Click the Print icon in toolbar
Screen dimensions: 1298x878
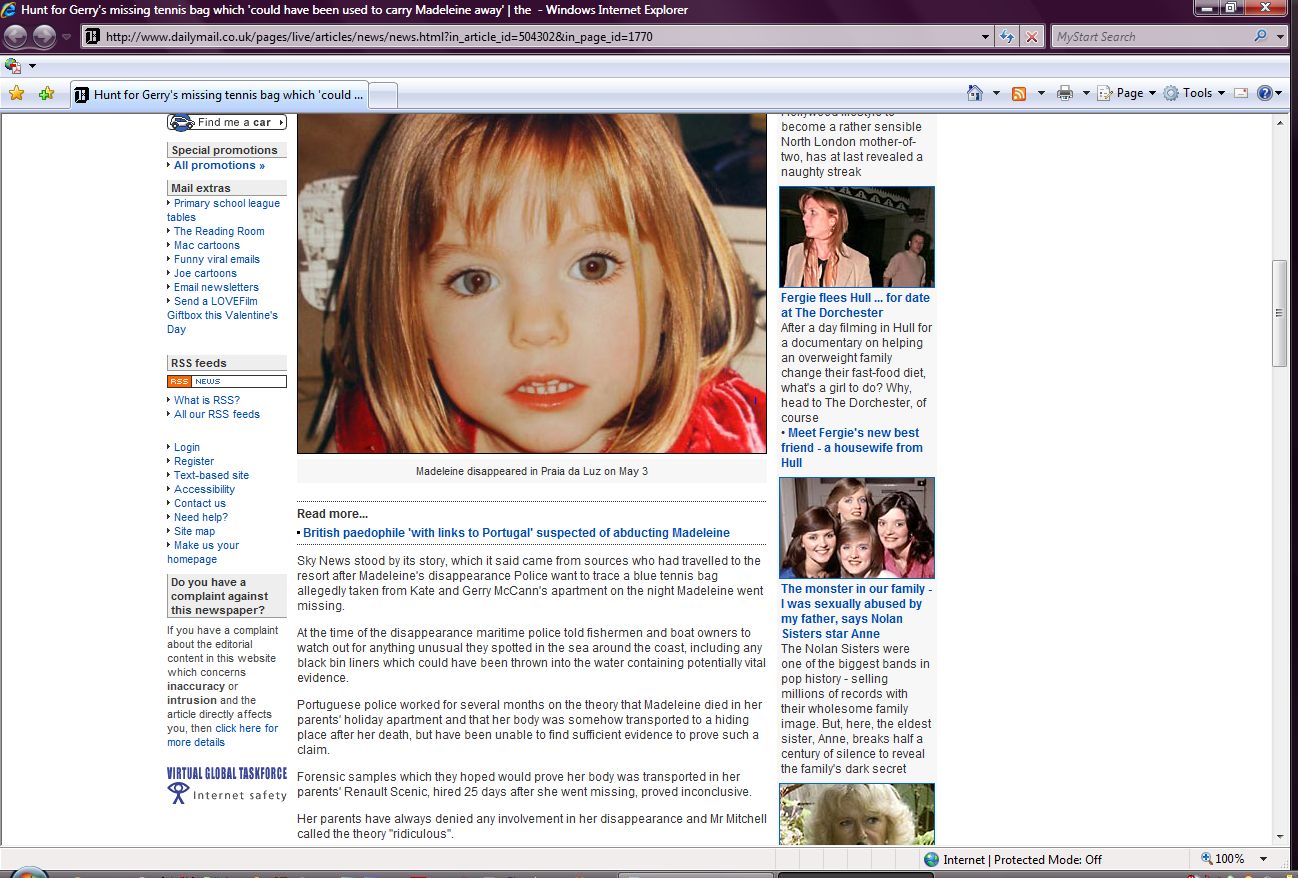pyautogui.click(x=1065, y=93)
